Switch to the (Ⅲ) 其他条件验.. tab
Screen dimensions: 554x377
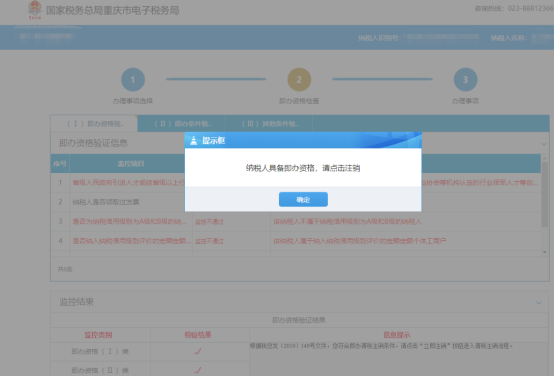pos(269,124)
